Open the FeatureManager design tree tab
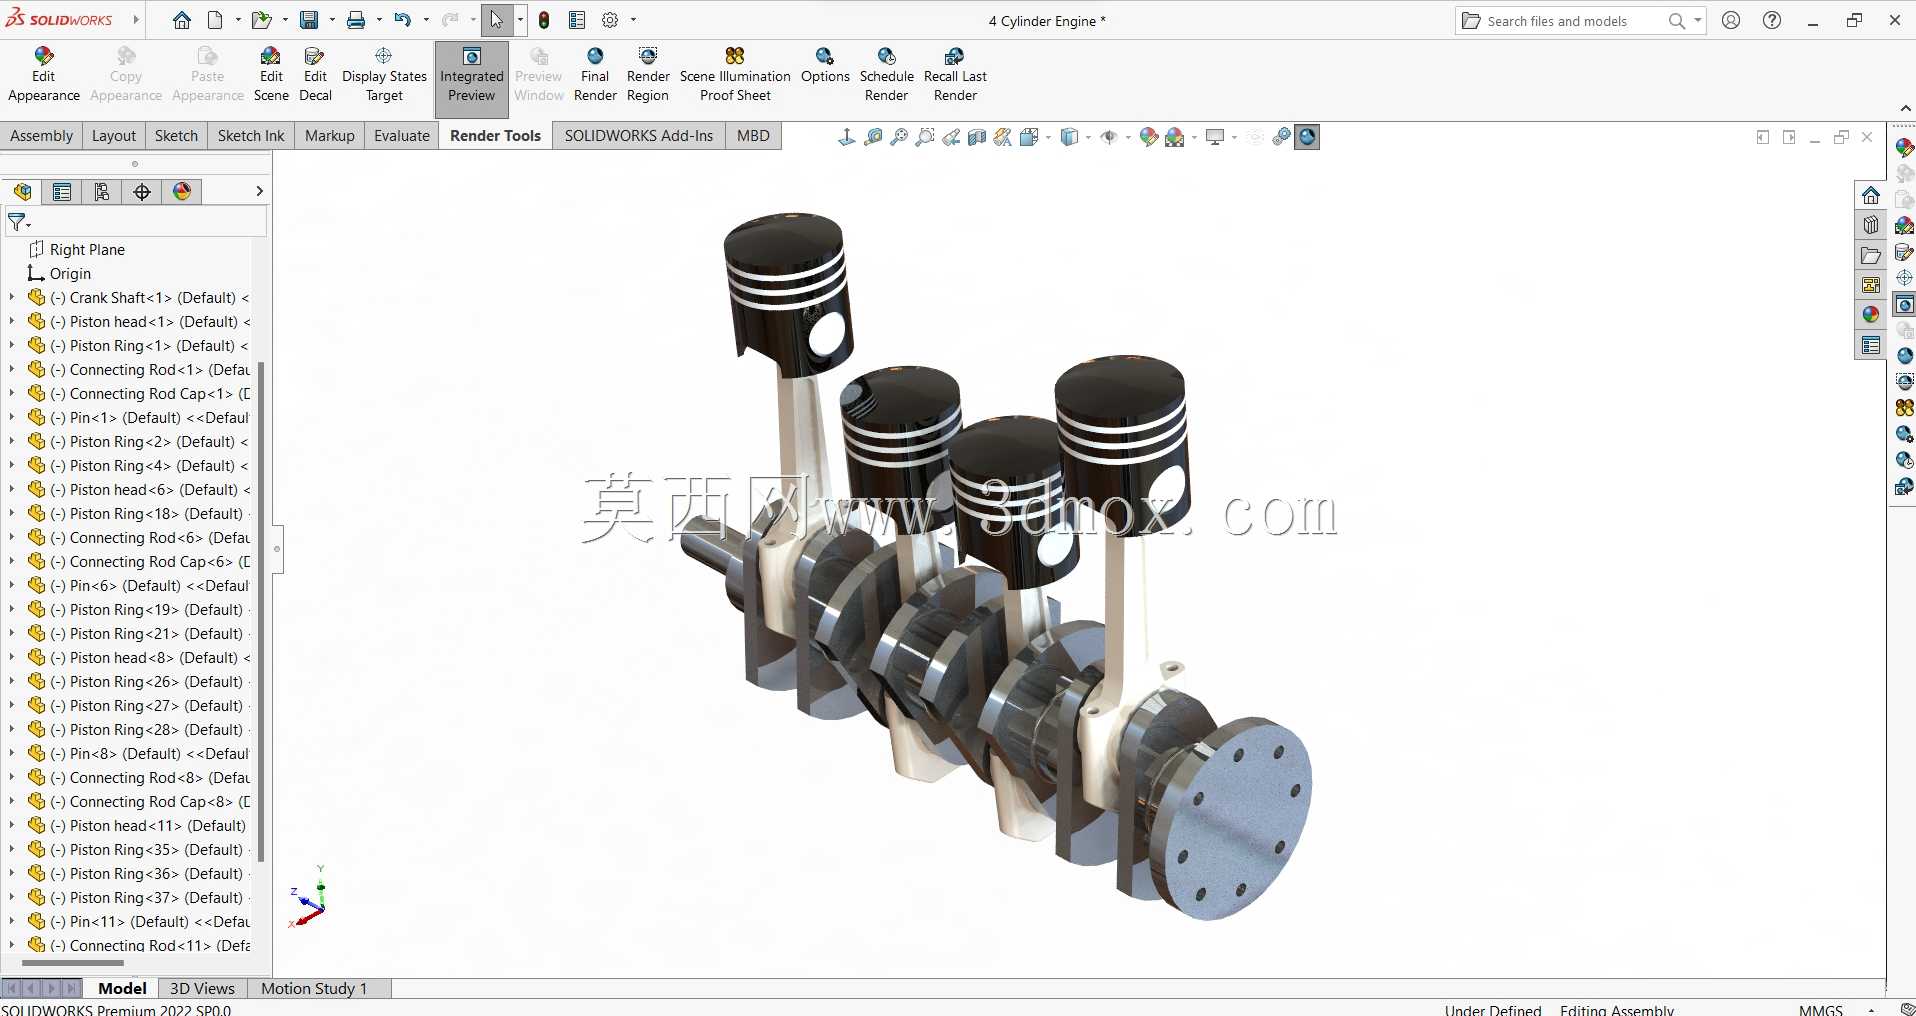 click(x=22, y=192)
